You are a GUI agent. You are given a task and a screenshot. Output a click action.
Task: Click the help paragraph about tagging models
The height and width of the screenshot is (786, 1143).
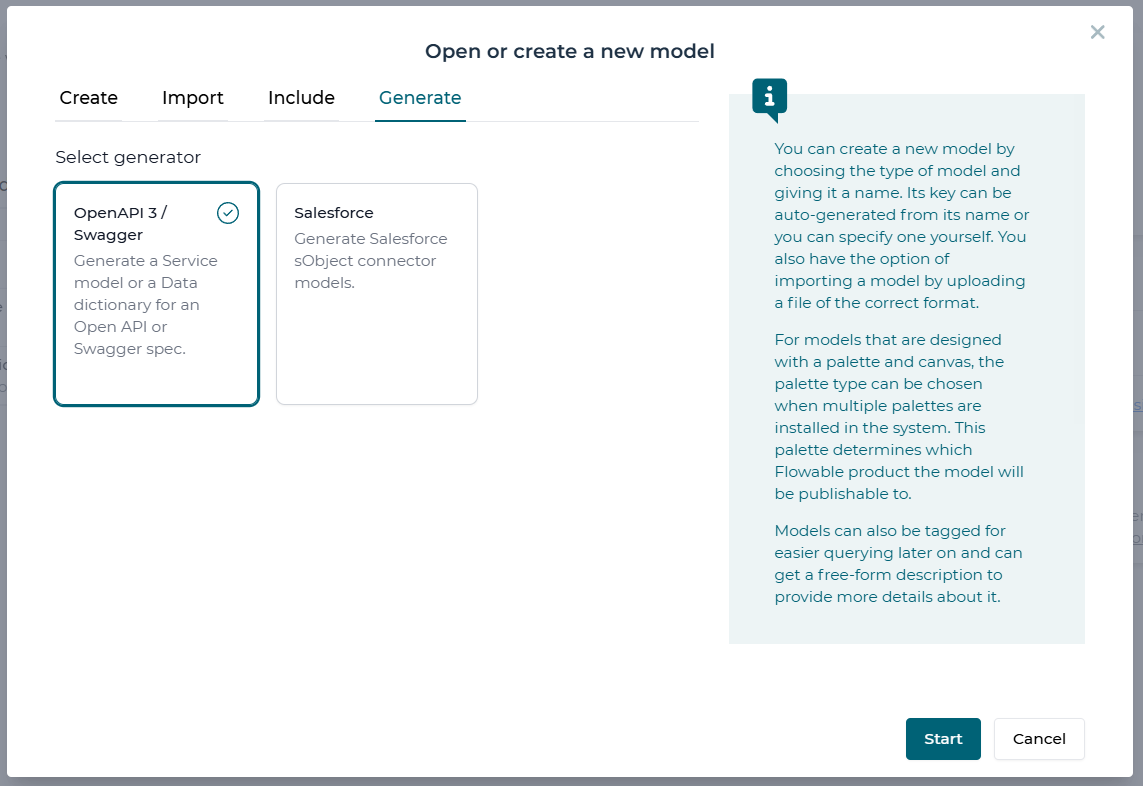click(x=898, y=564)
